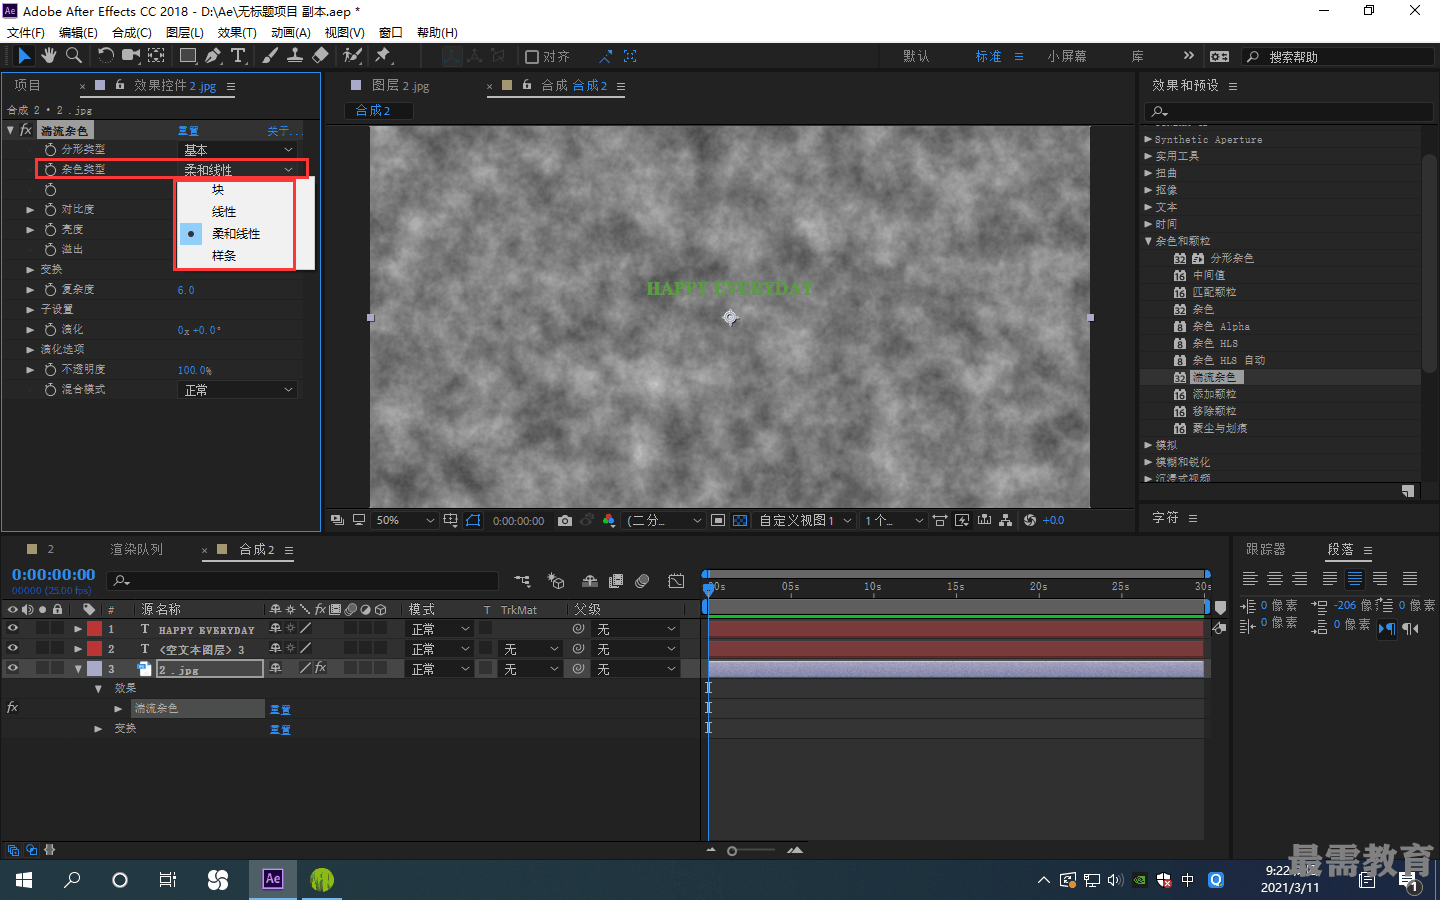Click the show channel RGB icon

click(x=609, y=520)
